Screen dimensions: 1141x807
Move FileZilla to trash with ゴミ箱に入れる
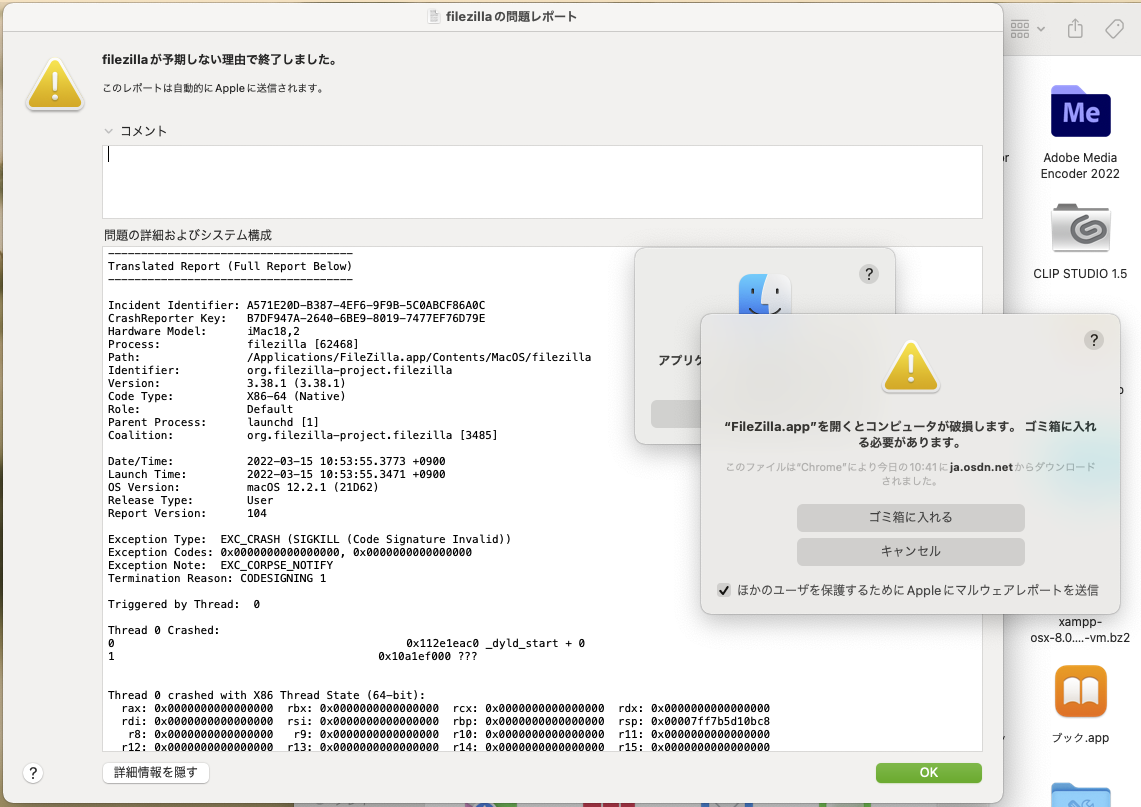(910, 517)
